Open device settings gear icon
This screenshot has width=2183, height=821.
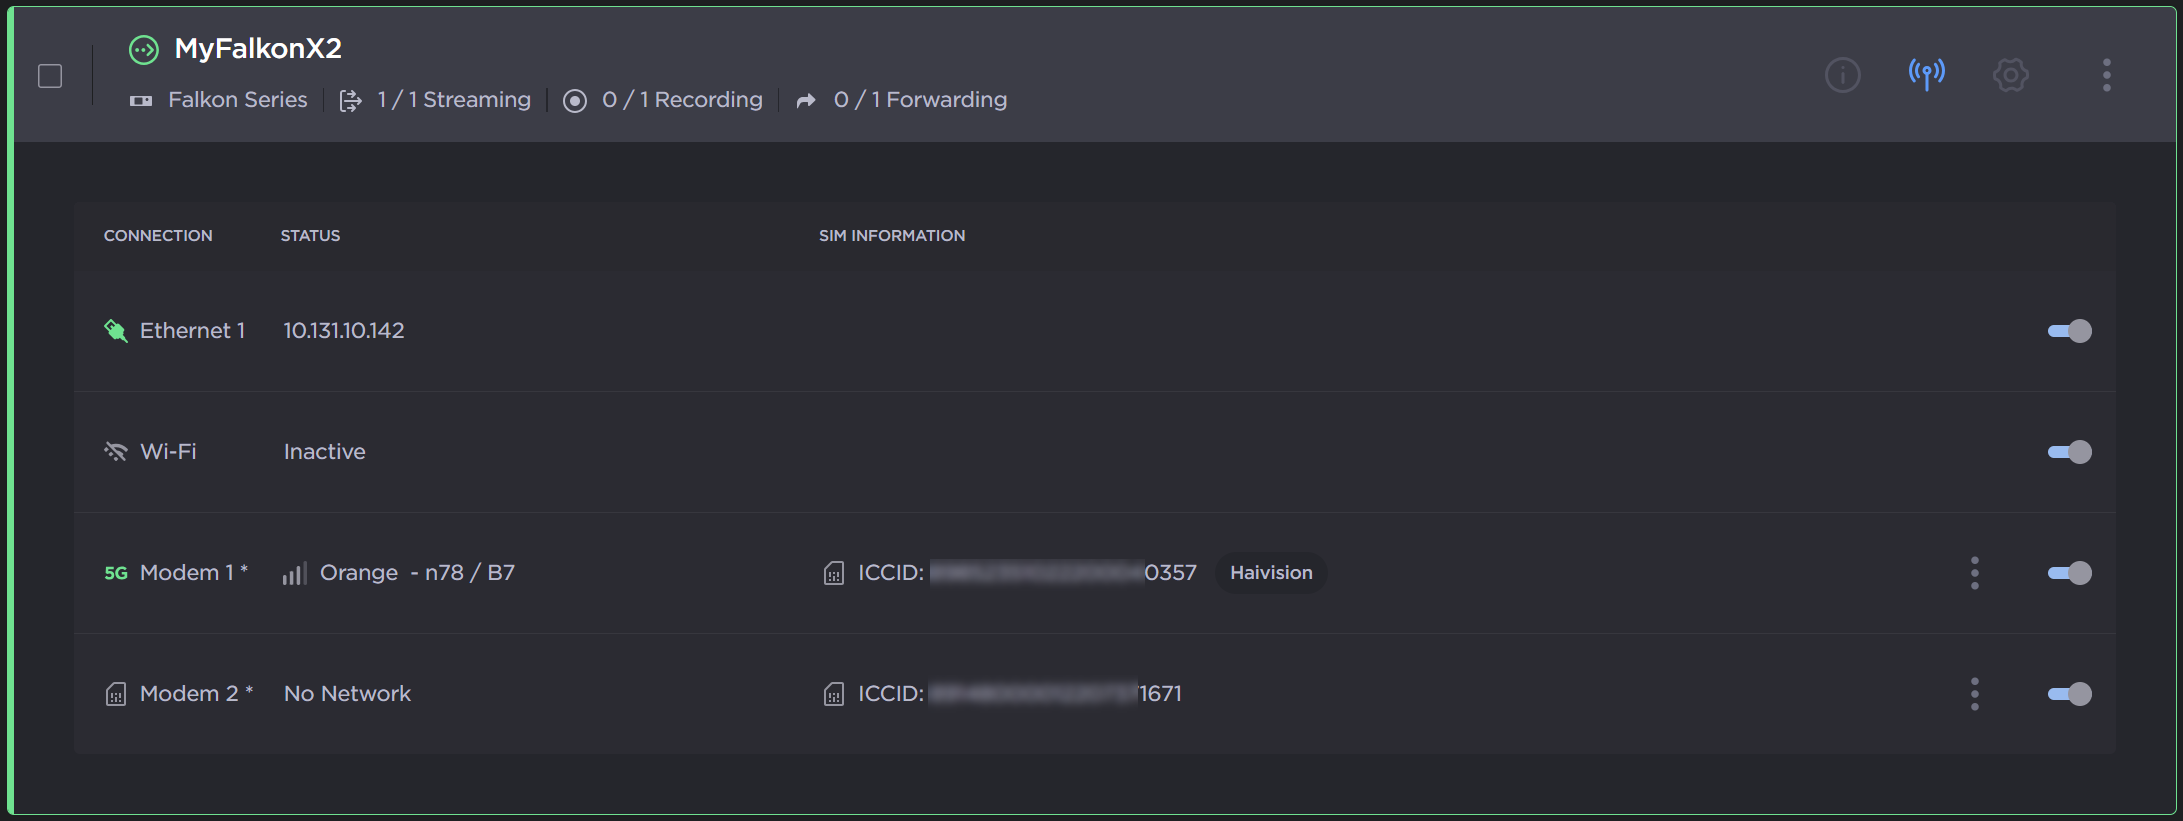(2010, 75)
